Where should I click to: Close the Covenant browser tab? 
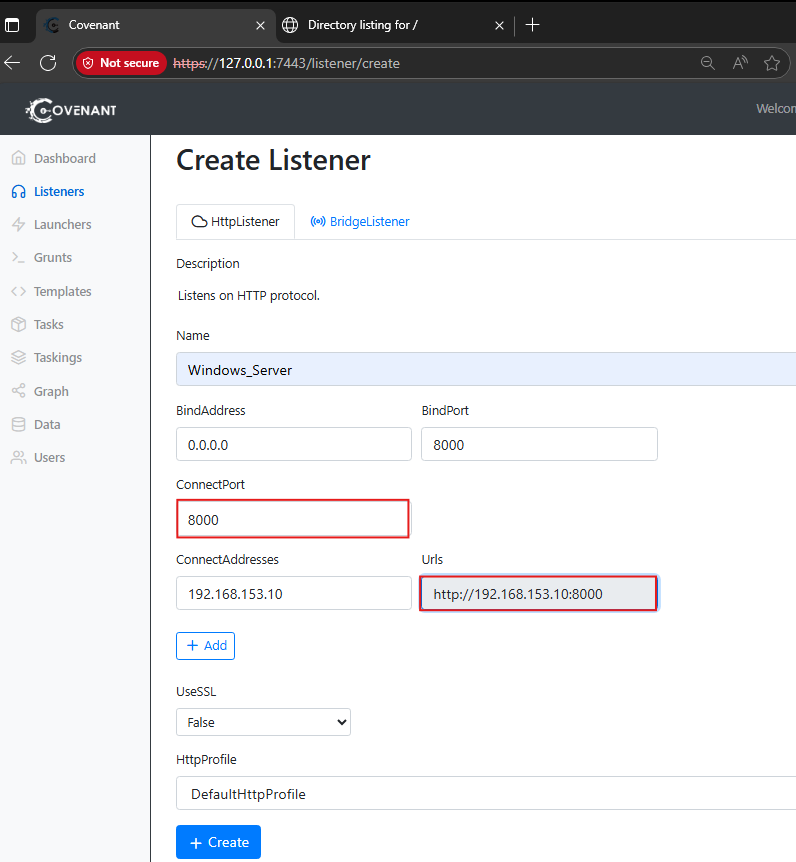pos(261,25)
